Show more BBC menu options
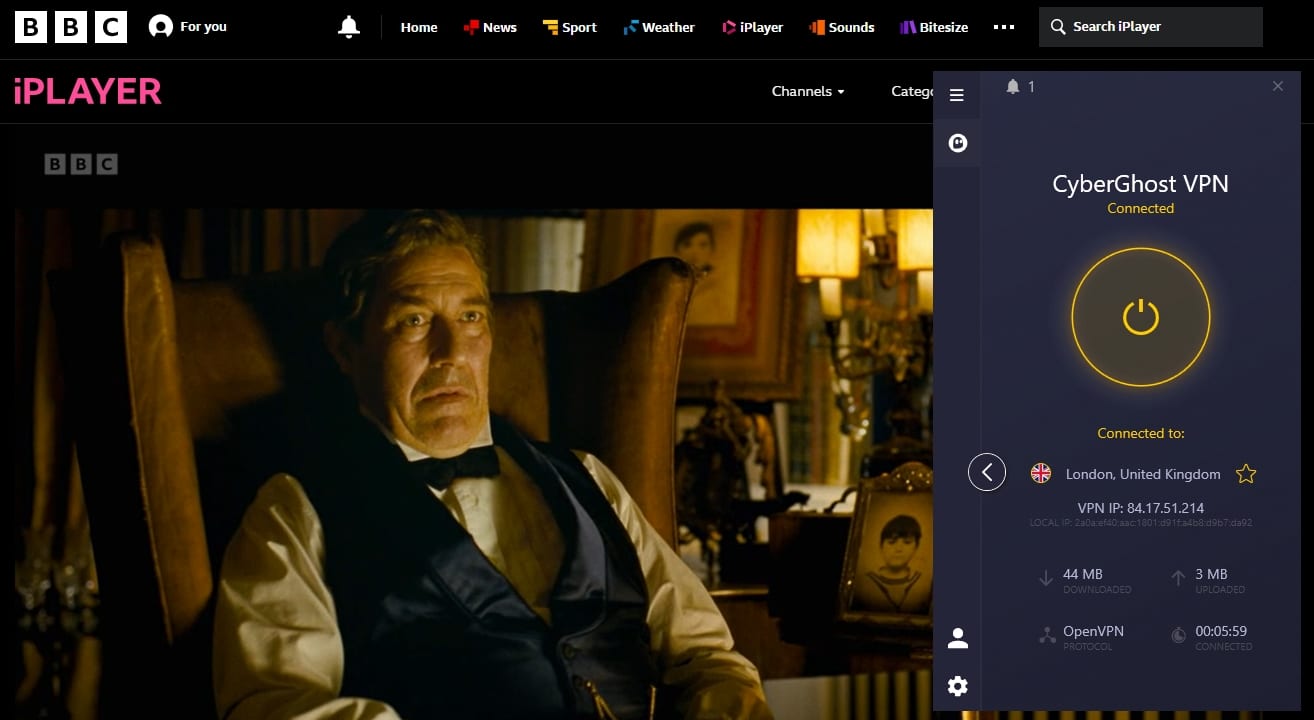 1004,27
